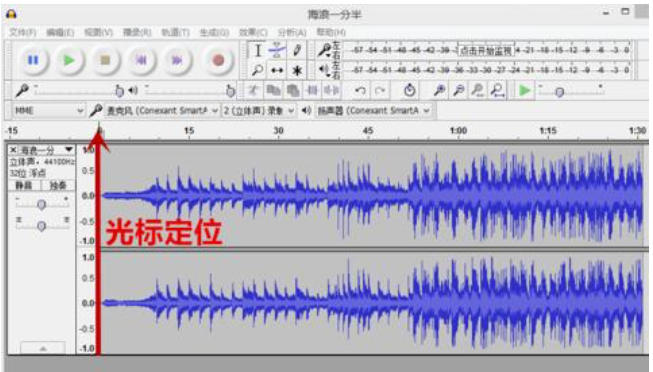Open the 麦克风 recording device dropdown
Image resolution: width=653 pixels, height=372 pixels.
coord(162,111)
